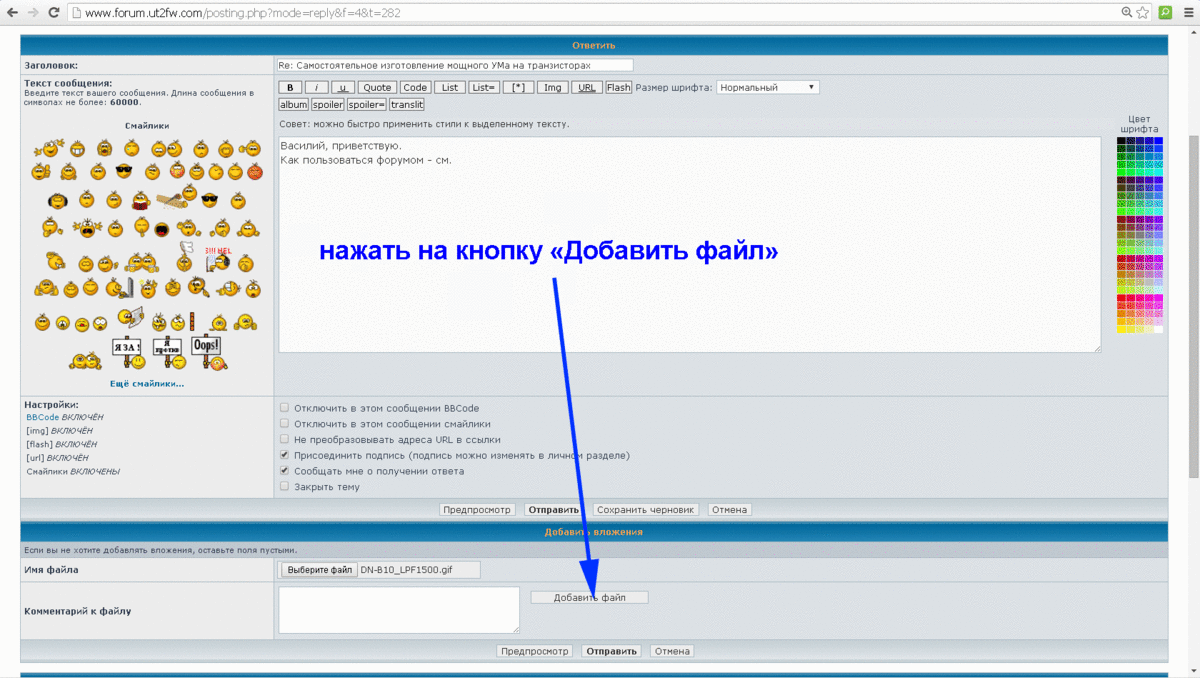Insert the Quote BBCode tag
This screenshot has height=678, width=1200.
tap(377, 88)
